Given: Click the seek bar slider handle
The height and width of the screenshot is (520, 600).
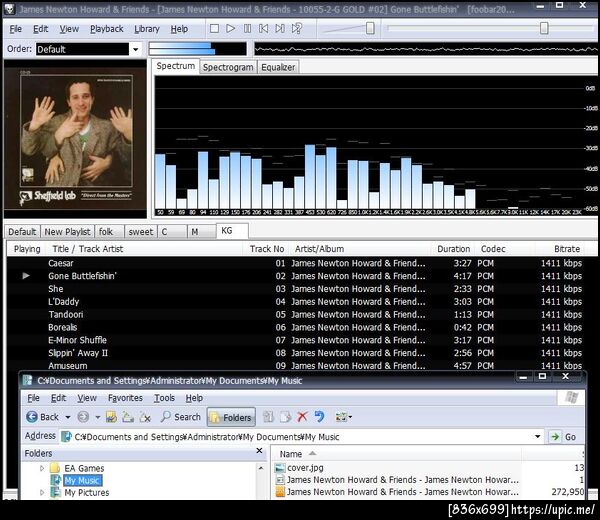Looking at the screenshot, I should (x=544, y=28).
